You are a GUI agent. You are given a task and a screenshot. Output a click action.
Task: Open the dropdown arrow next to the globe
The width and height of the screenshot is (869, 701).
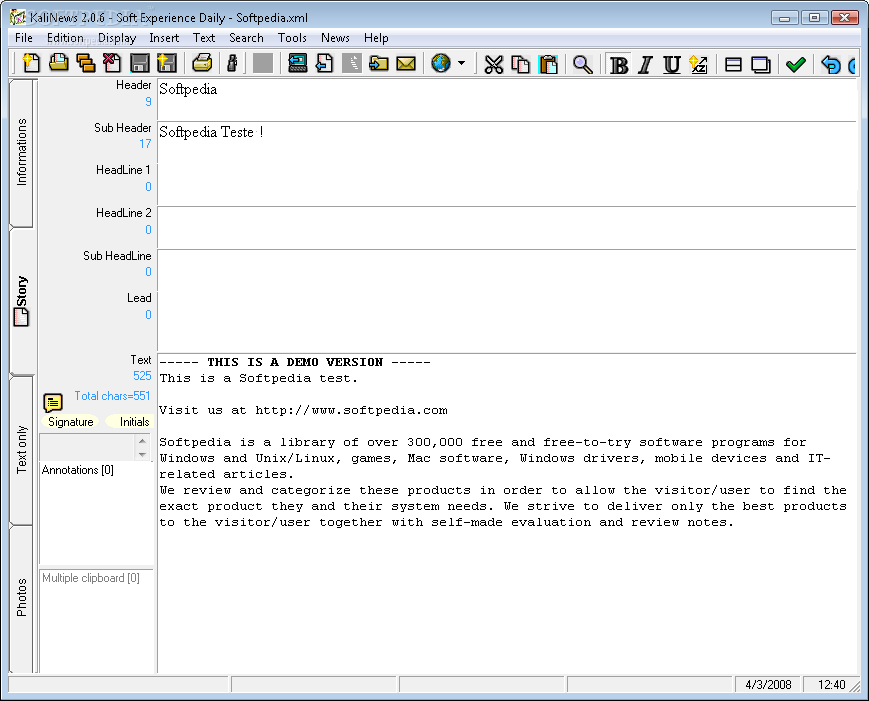[x=462, y=63]
